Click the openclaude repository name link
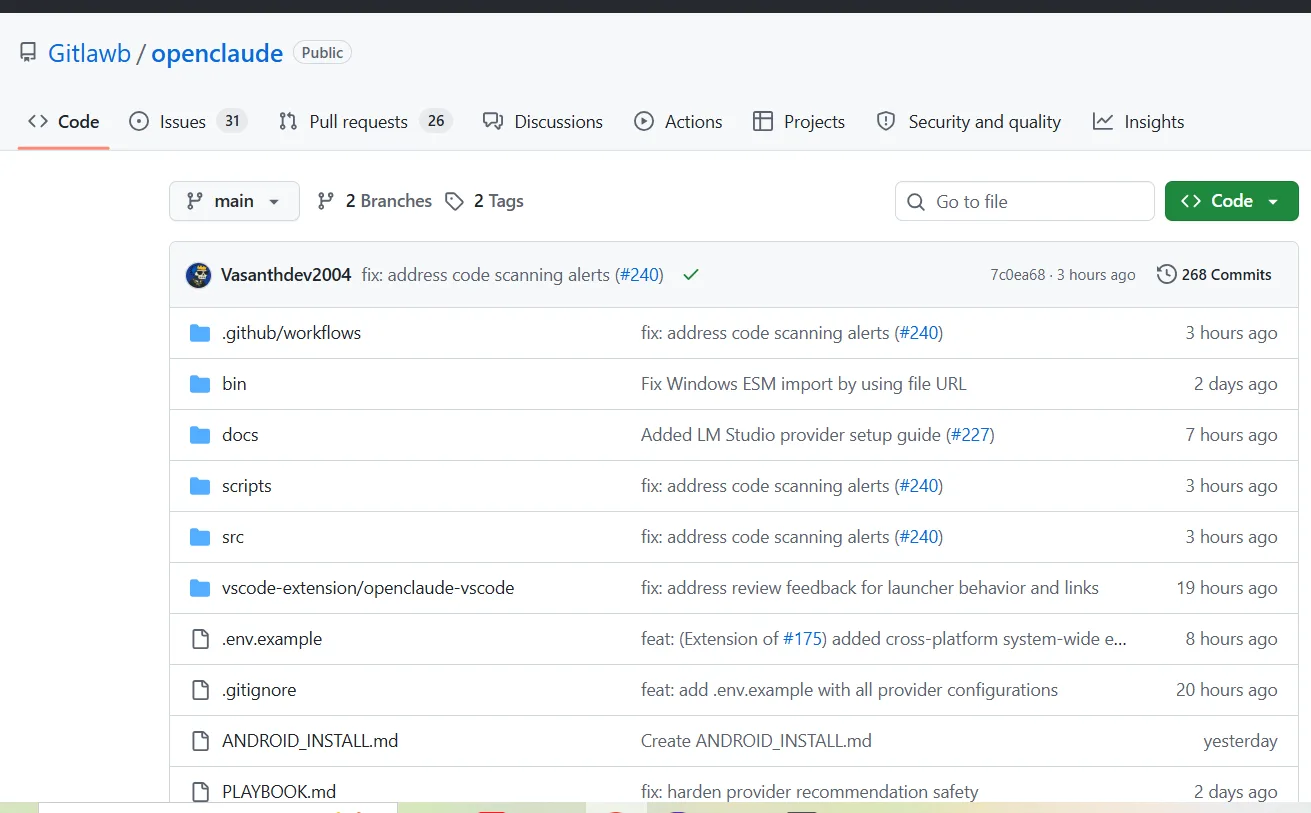1311x813 pixels. 217,53
